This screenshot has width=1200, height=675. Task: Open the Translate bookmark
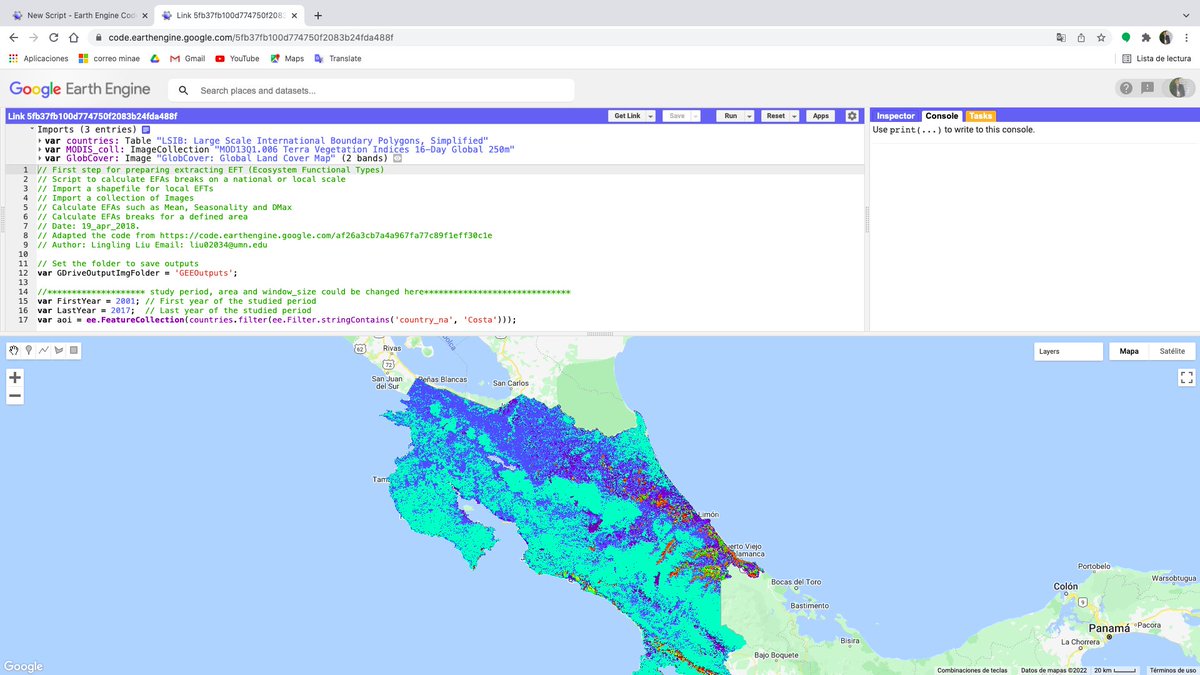pyautogui.click(x=338, y=58)
